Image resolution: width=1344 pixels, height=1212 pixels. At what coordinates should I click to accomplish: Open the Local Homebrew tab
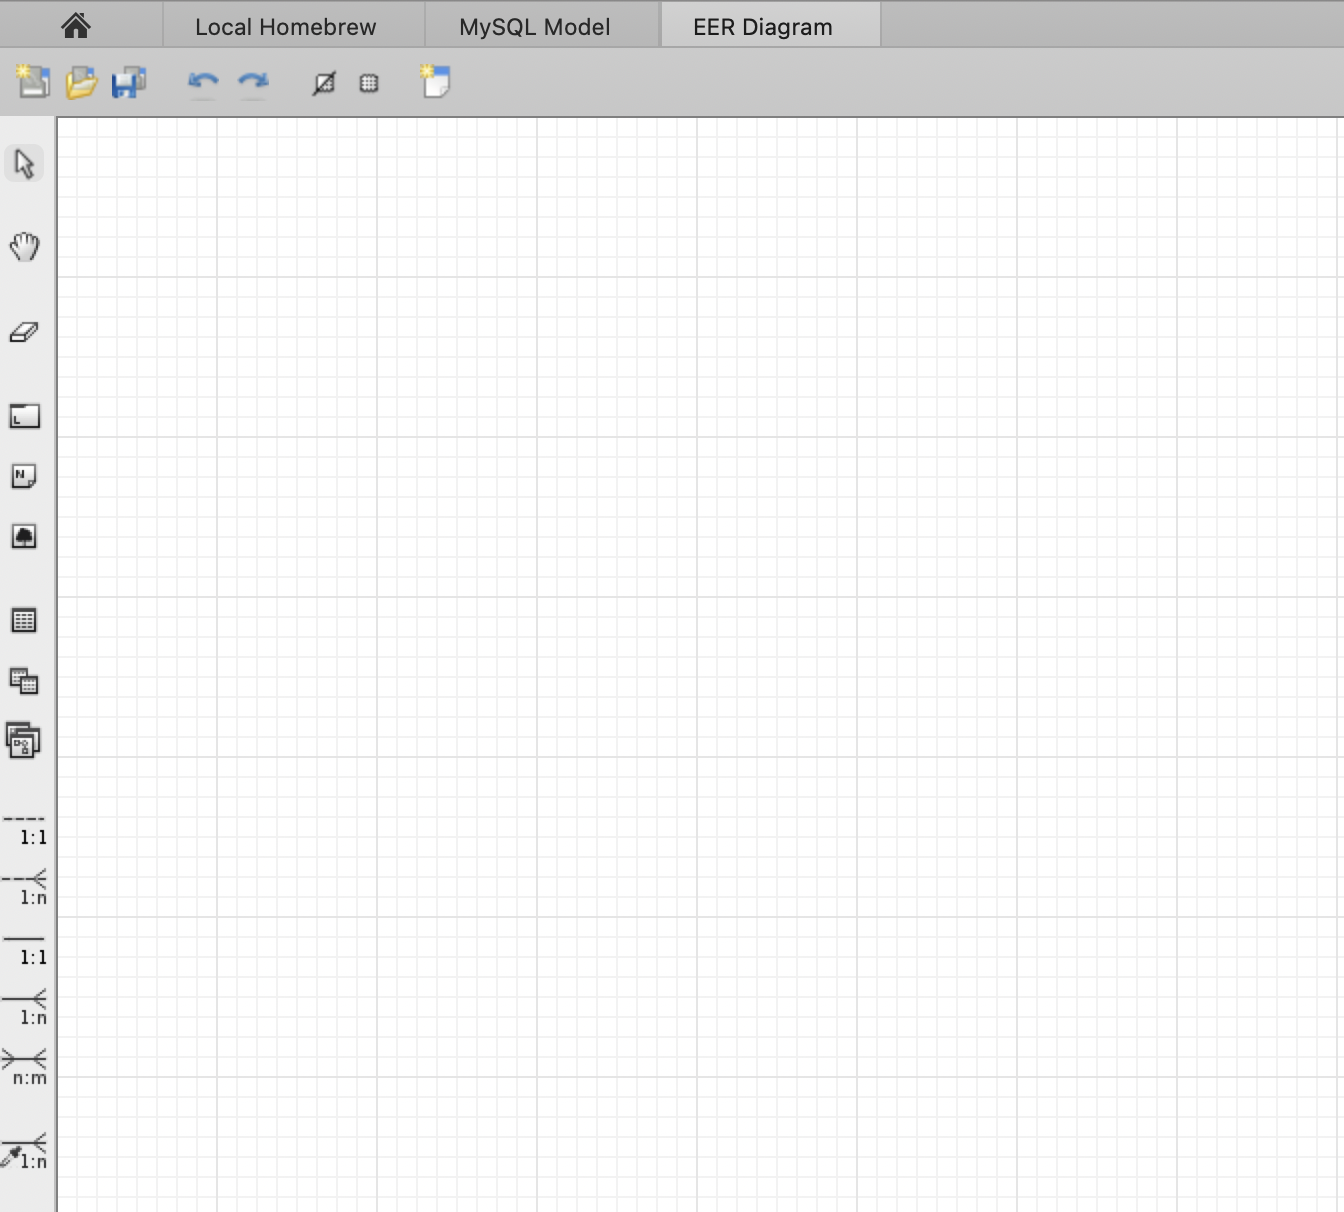coord(285,27)
